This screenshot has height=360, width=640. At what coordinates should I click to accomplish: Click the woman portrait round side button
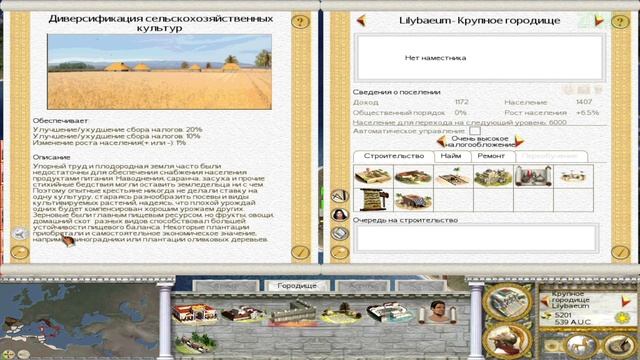pos(340,215)
